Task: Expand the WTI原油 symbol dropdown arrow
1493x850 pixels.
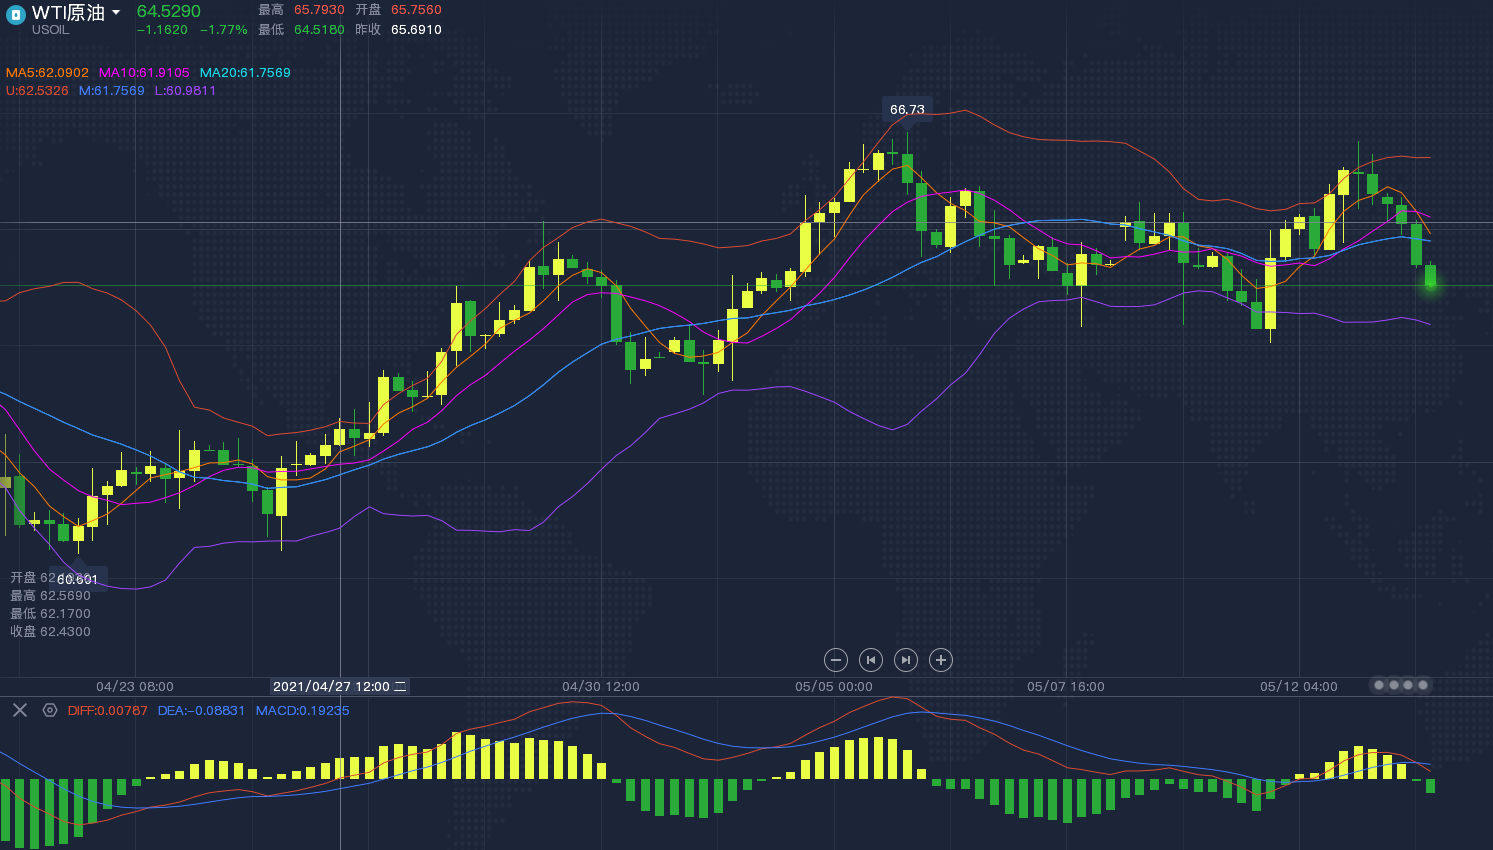Action: click(x=116, y=13)
